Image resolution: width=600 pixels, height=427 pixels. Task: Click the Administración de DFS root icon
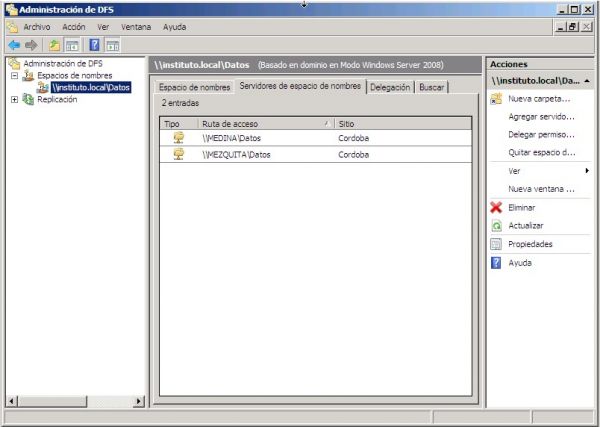click(x=14, y=64)
